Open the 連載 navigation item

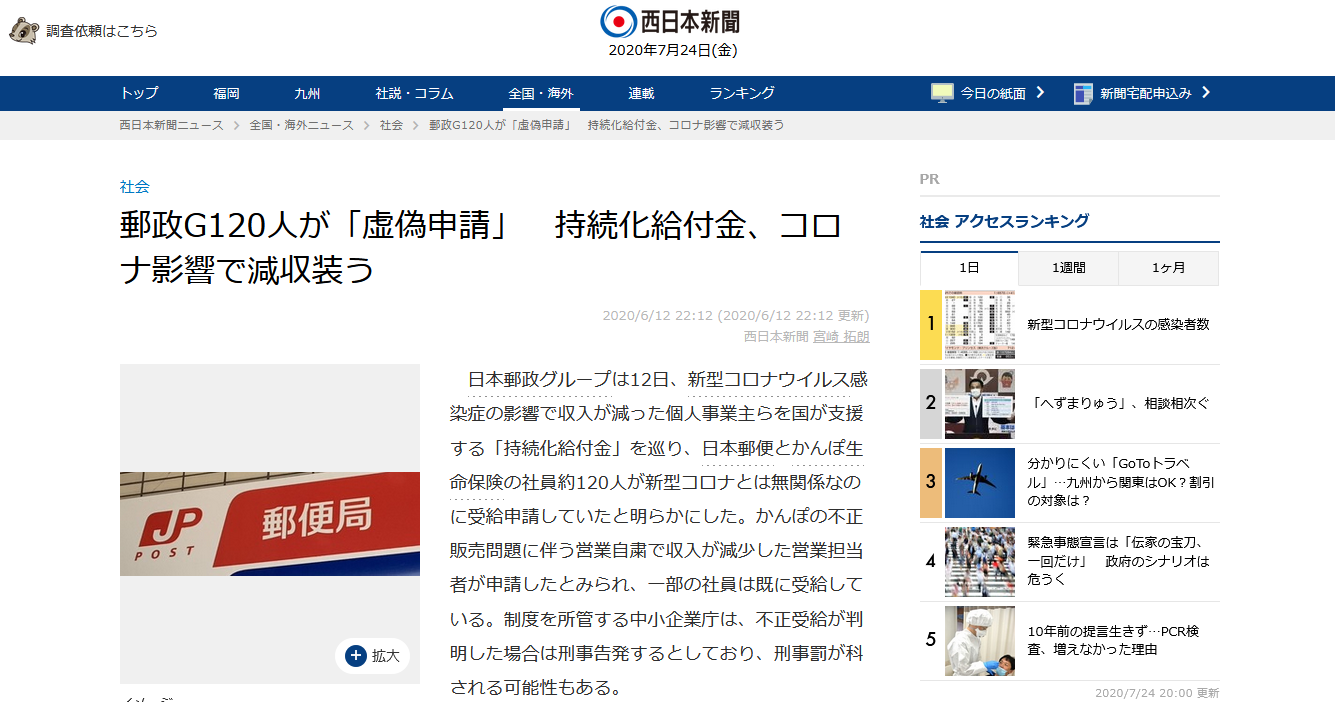tap(641, 93)
